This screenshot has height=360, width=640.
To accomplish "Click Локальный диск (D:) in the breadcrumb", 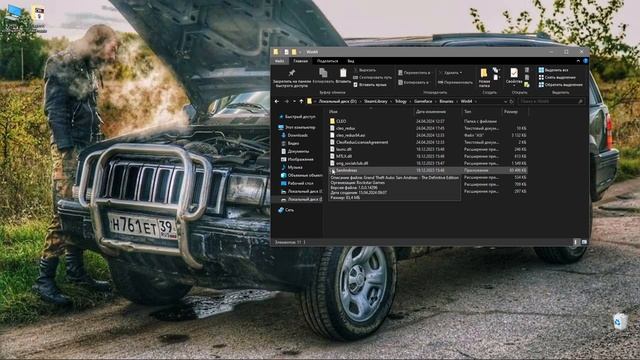I will 338,101.
